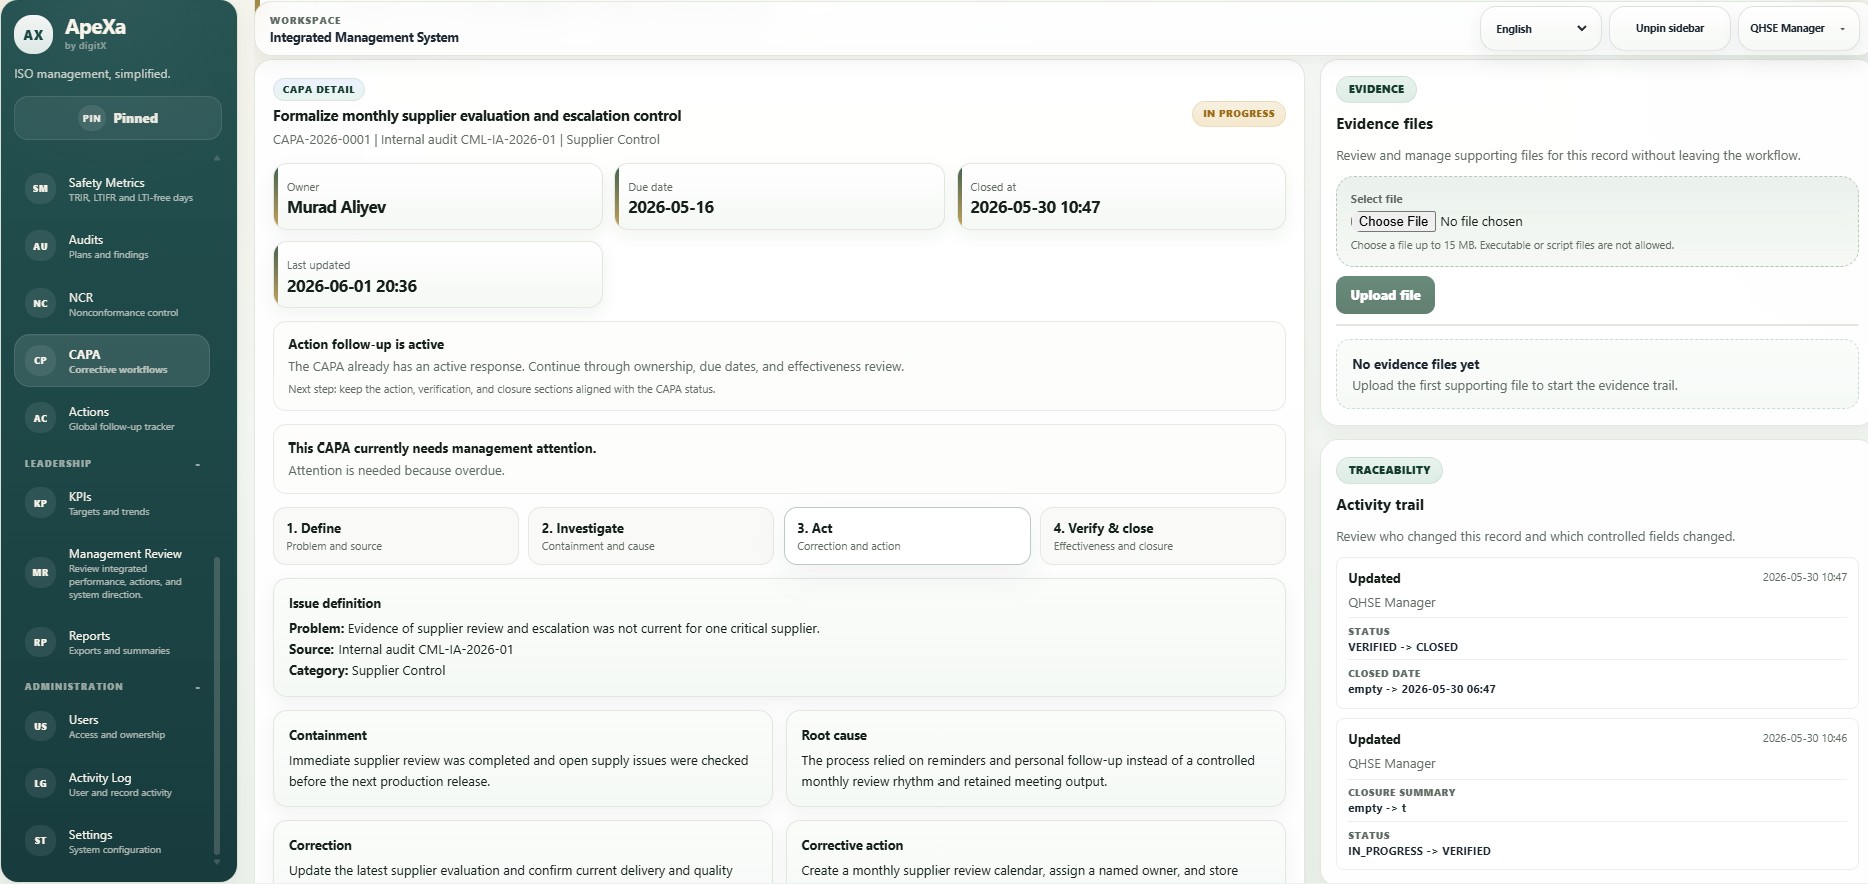Screen dimensions: 1868x884
Task: Open Settings via ST icon
Action: pos(40,841)
